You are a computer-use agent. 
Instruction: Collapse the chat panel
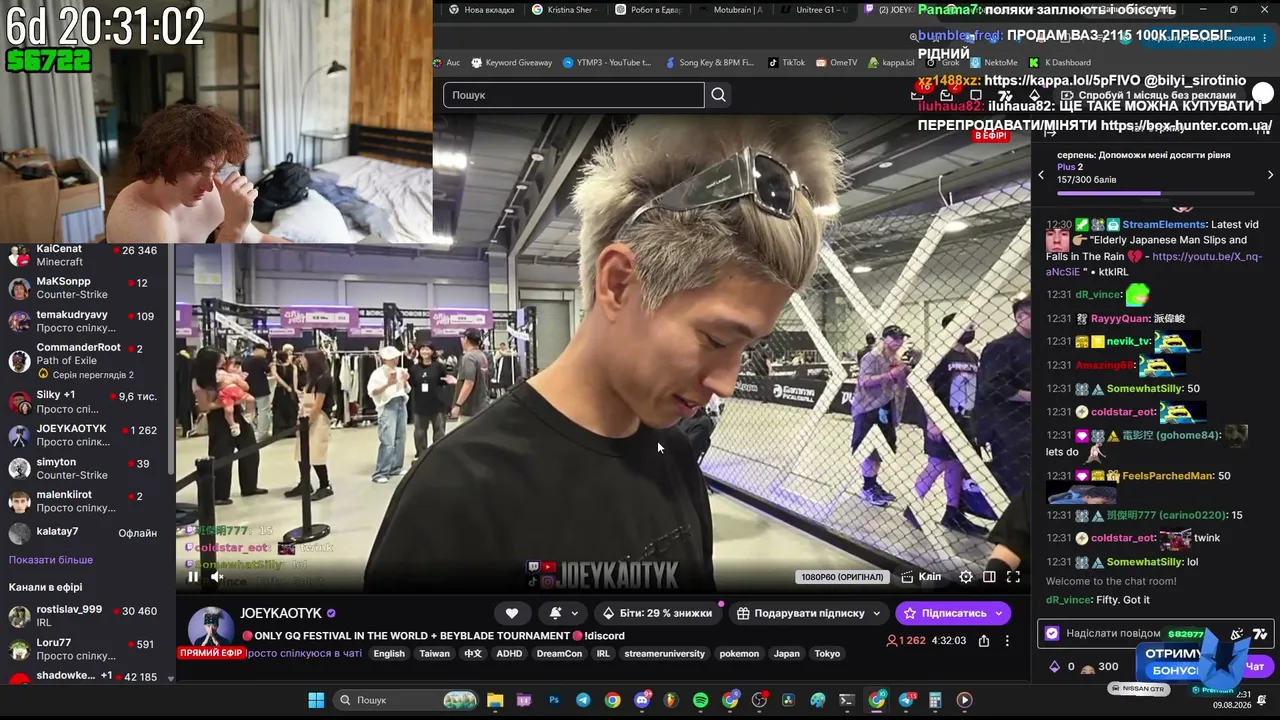pos(1050,132)
